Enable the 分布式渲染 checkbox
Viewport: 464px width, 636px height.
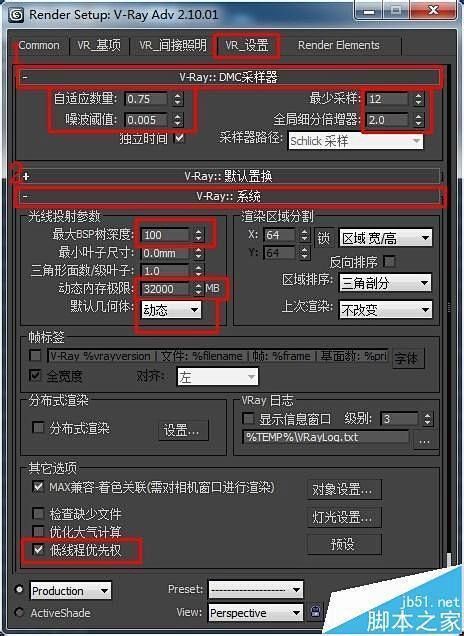pyautogui.click(x=38, y=428)
